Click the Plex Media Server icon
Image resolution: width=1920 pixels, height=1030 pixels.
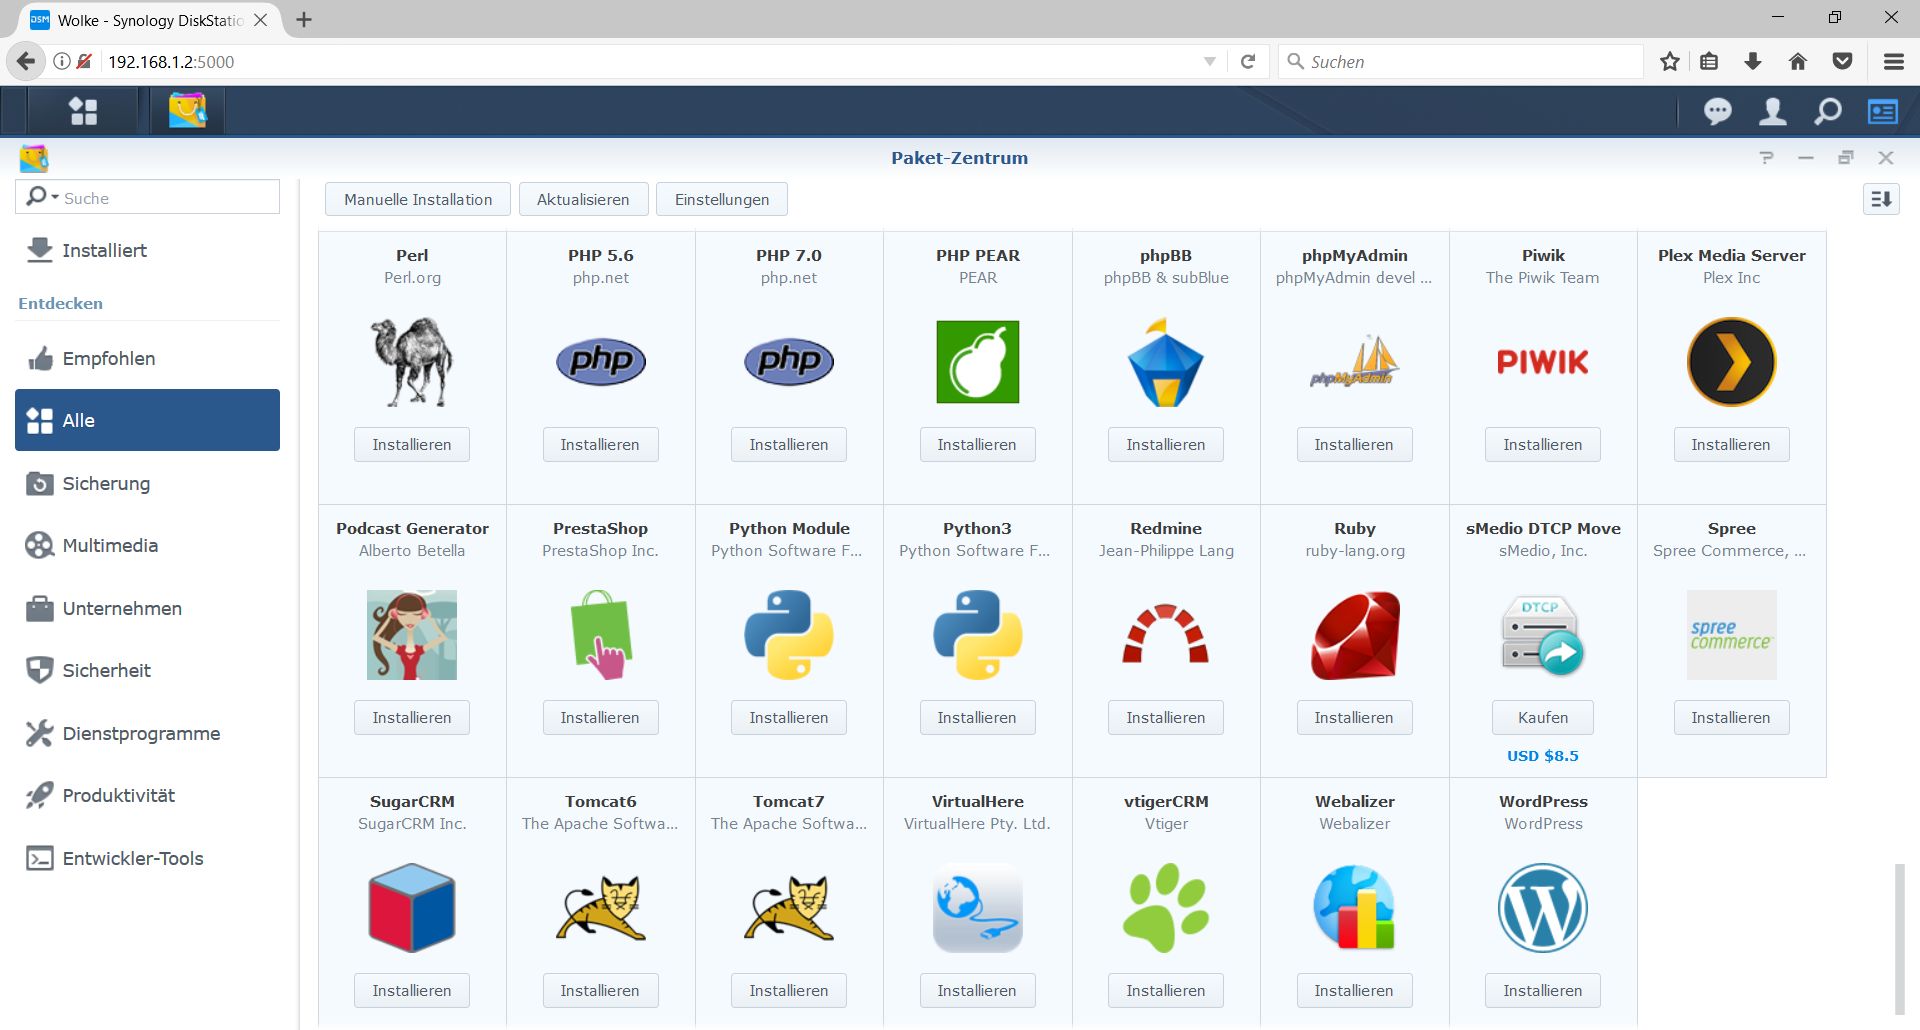click(x=1732, y=362)
